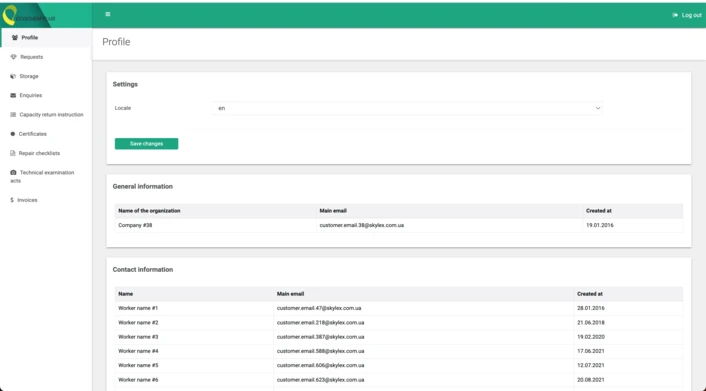Select the Worker name #3 row

point(398,337)
